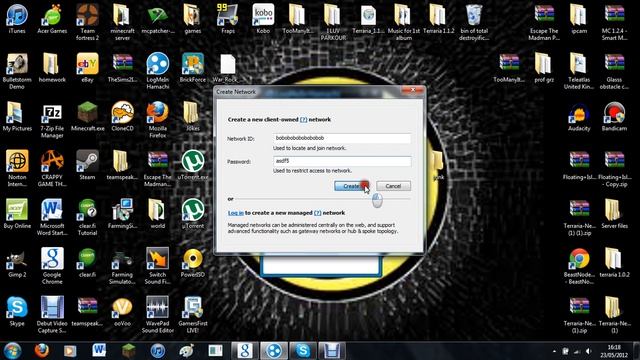Open the managed network help (?) link
The height and width of the screenshot is (360, 640).
pyautogui.click(x=318, y=213)
